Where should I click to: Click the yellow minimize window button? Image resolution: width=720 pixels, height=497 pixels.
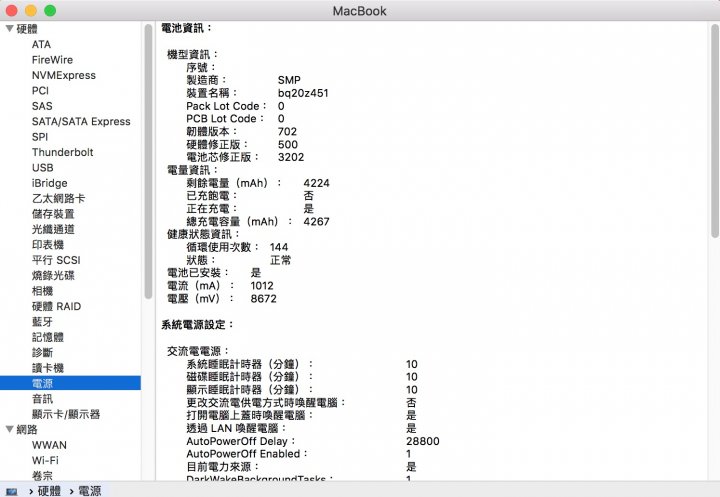point(31,11)
